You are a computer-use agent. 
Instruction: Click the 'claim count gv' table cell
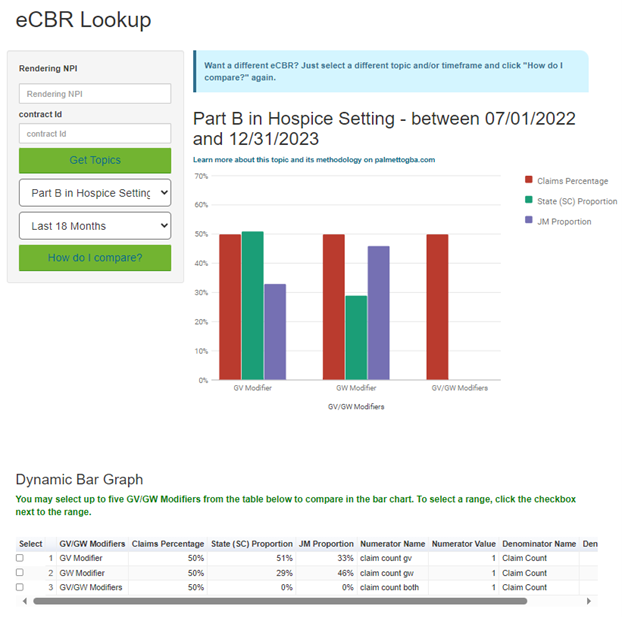click(x=392, y=558)
